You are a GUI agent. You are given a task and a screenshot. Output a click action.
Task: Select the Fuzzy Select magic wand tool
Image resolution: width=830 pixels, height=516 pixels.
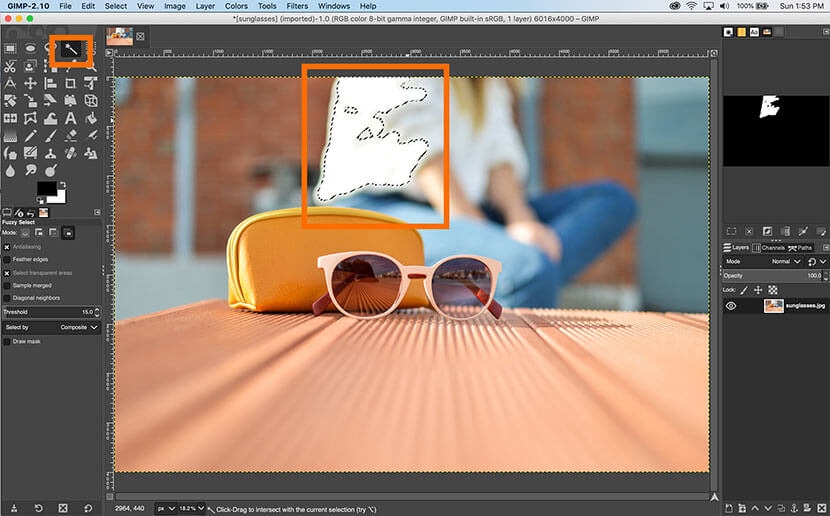click(72, 48)
